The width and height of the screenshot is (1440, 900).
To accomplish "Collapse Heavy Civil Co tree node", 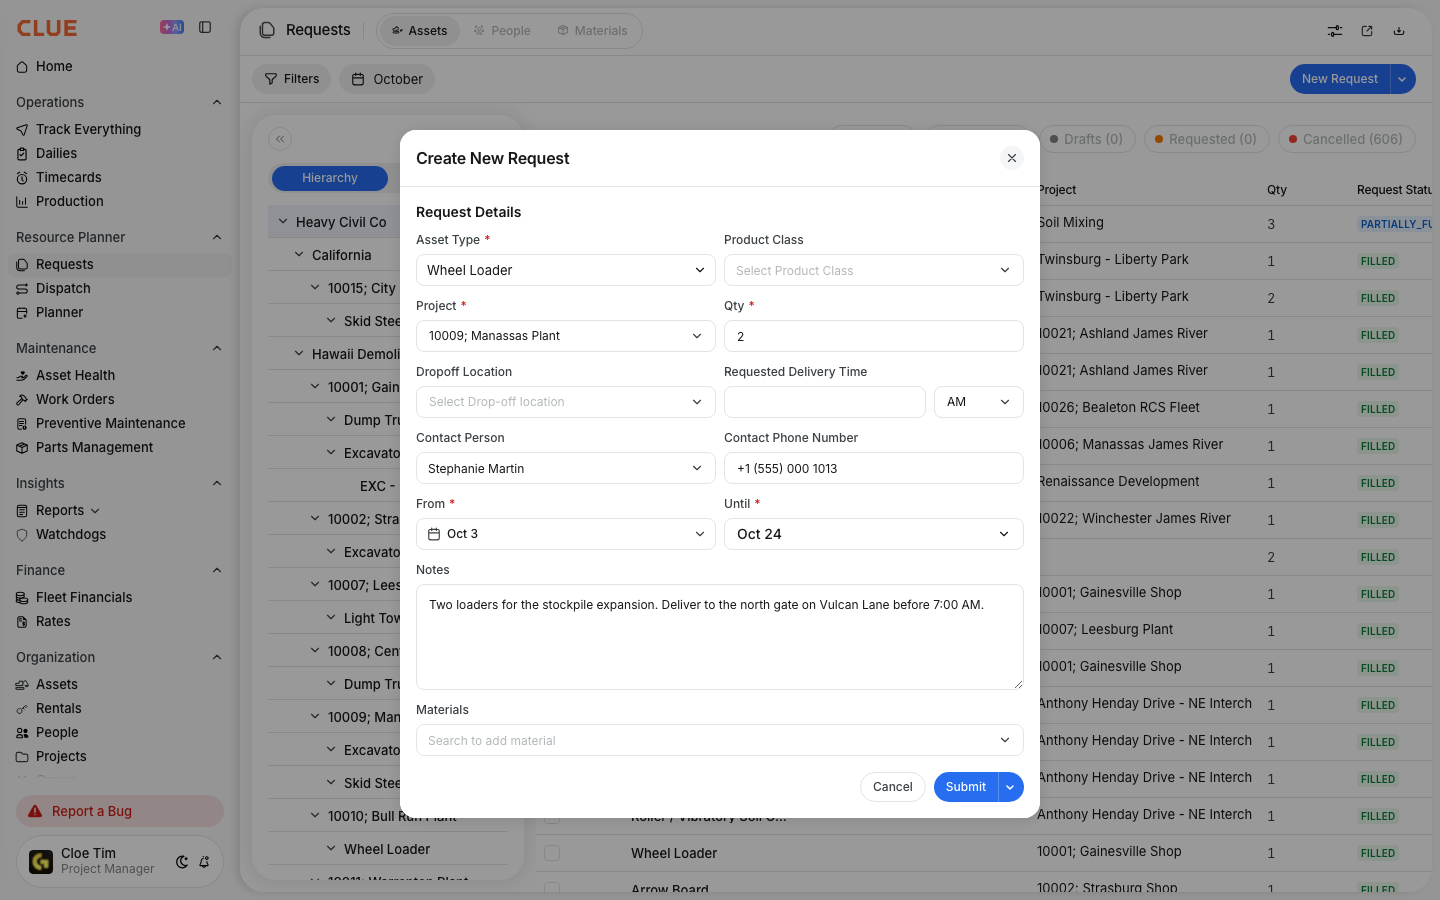I will pyautogui.click(x=283, y=222).
